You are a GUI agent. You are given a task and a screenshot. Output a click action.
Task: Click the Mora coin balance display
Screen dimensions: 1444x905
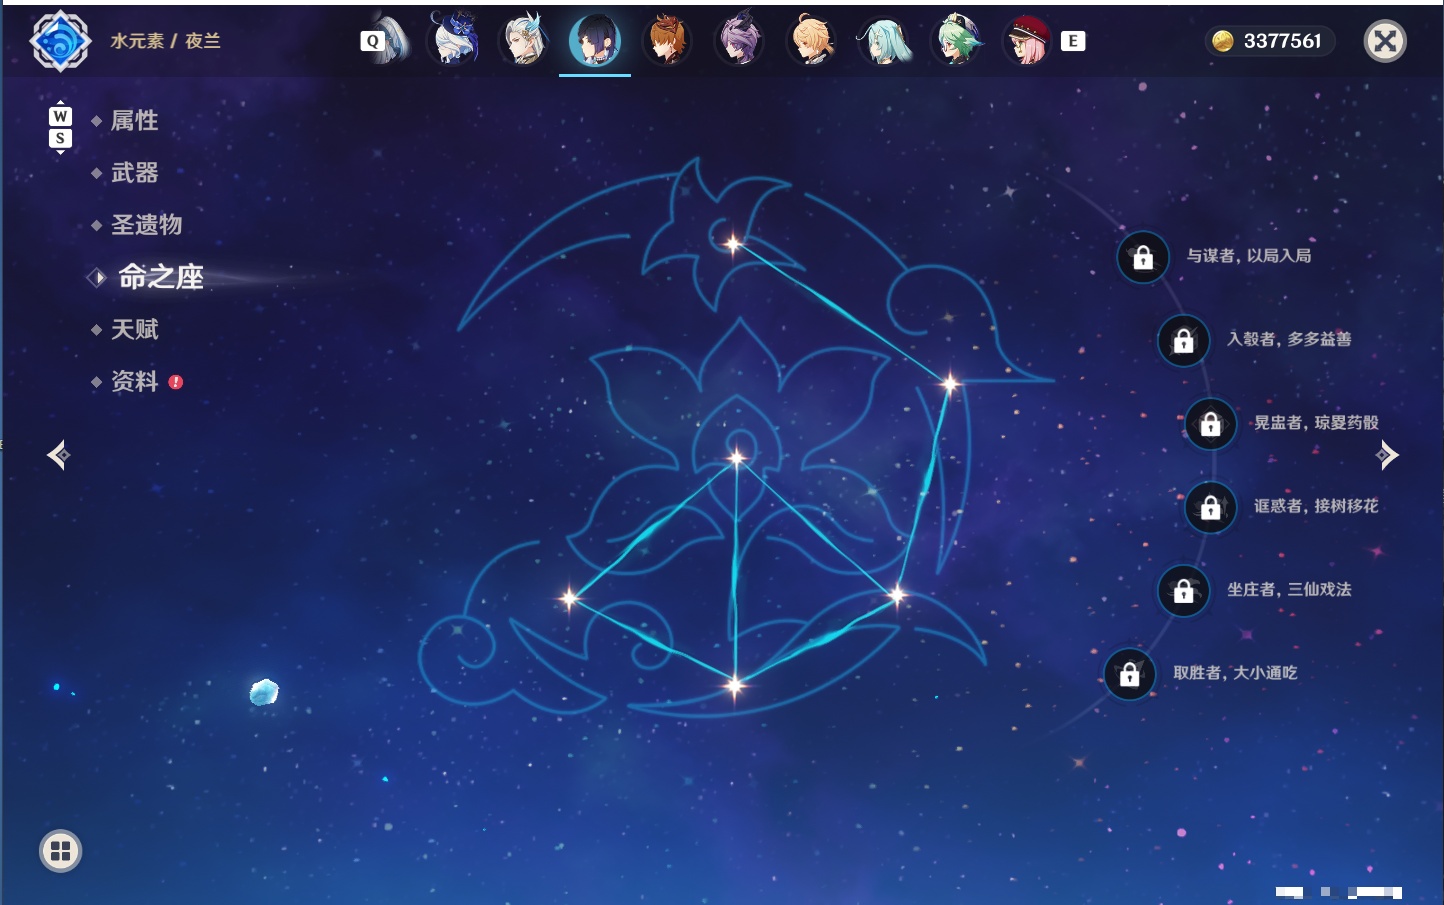(1268, 41)
